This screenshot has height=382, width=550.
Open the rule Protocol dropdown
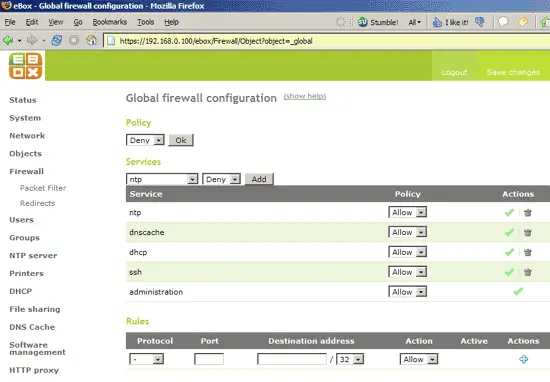click(147, 359)
